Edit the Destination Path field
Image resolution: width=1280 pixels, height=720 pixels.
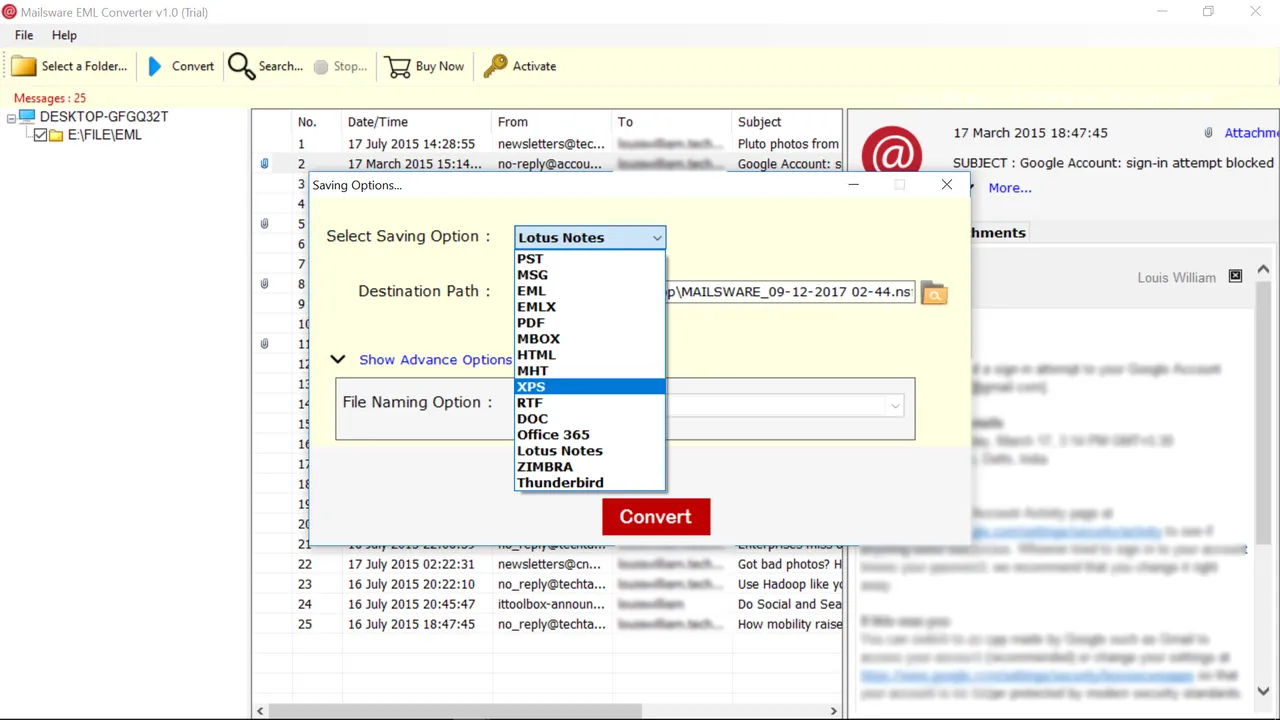pos(789,292)
